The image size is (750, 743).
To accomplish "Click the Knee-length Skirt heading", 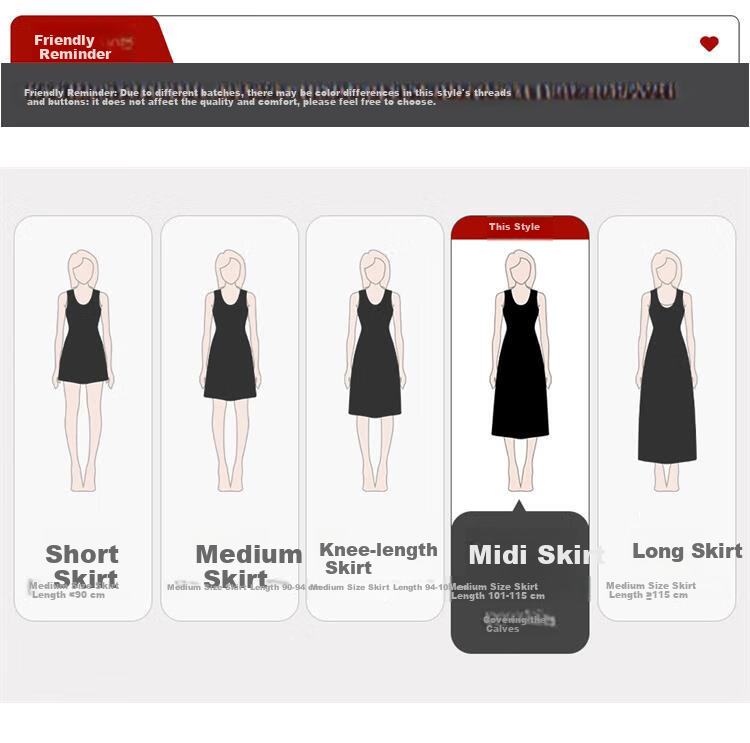I will (x=378, y=558).
